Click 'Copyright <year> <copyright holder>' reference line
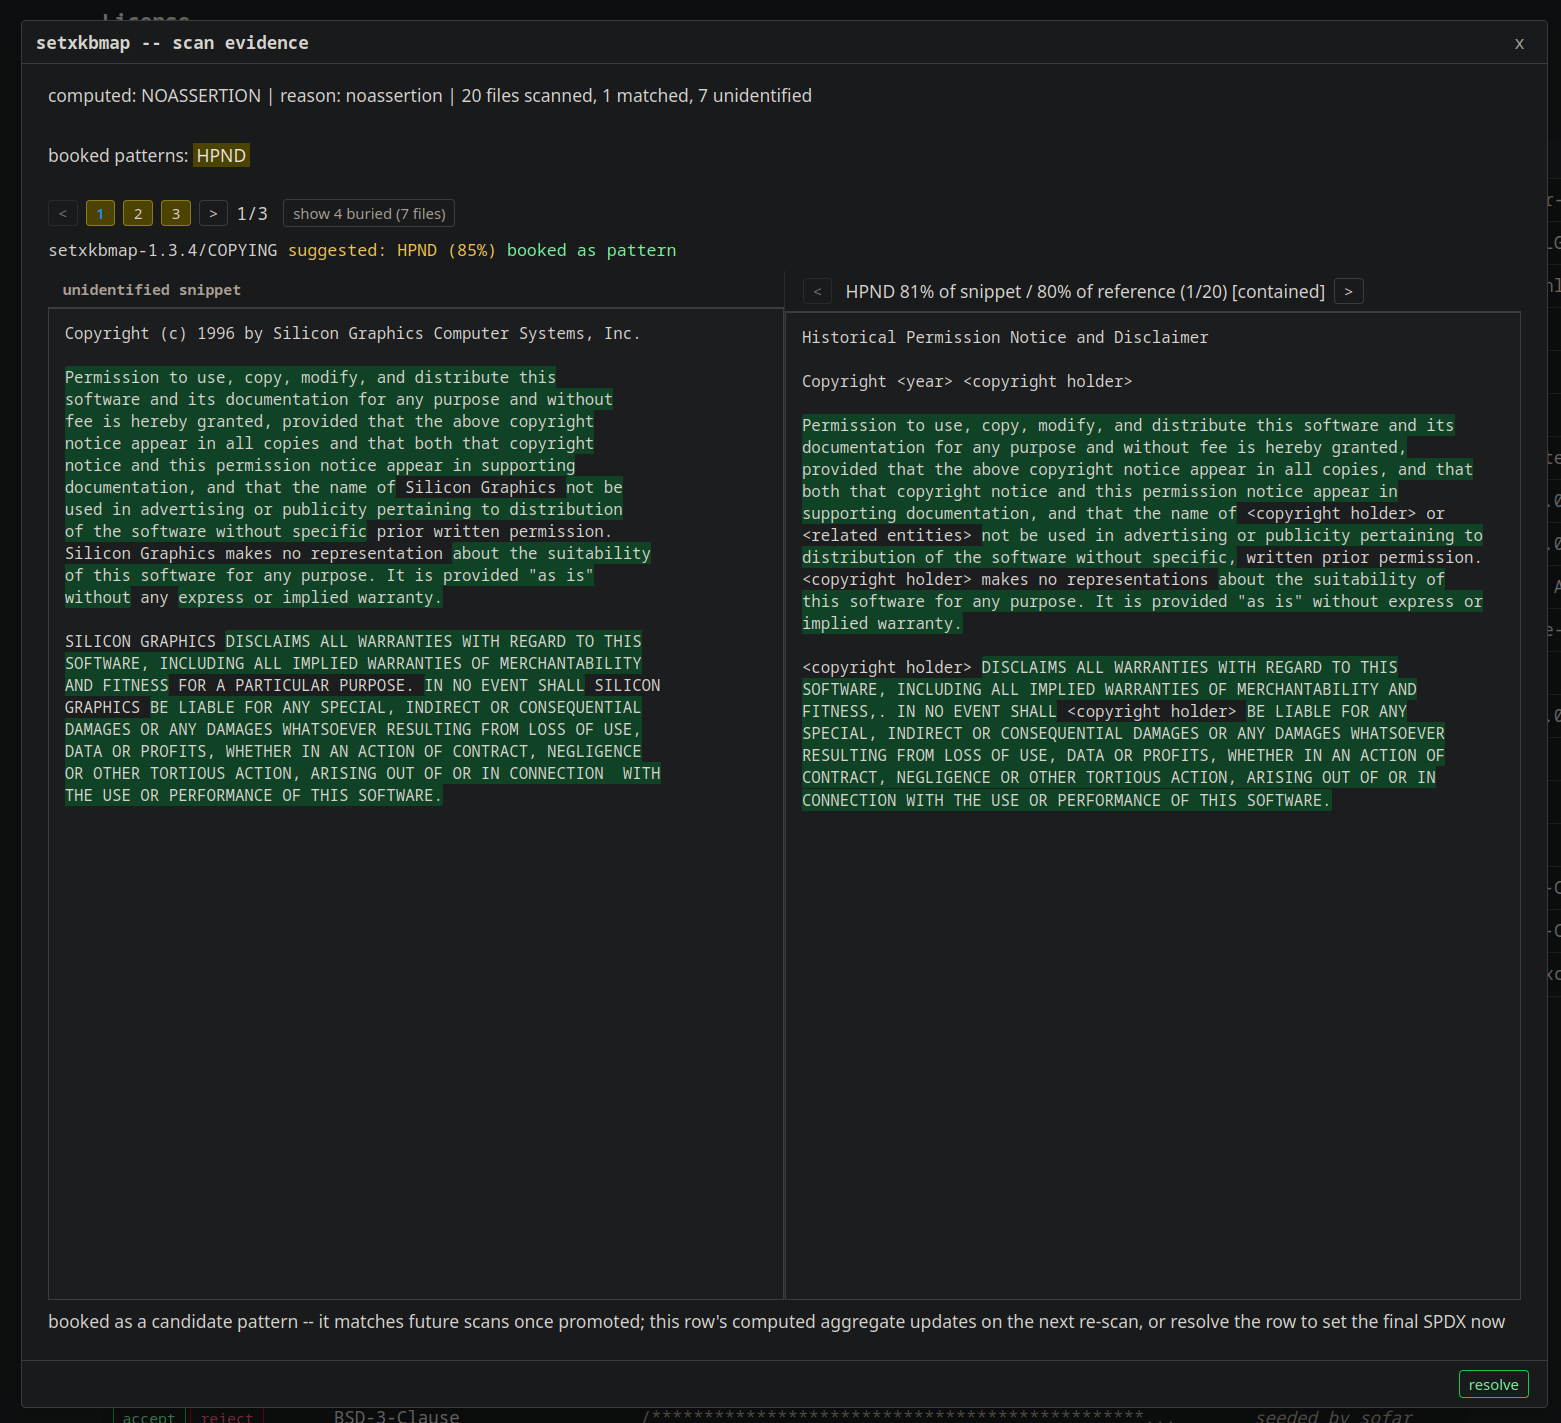This screenshot has height=1423, width=1561. [967, 381]
